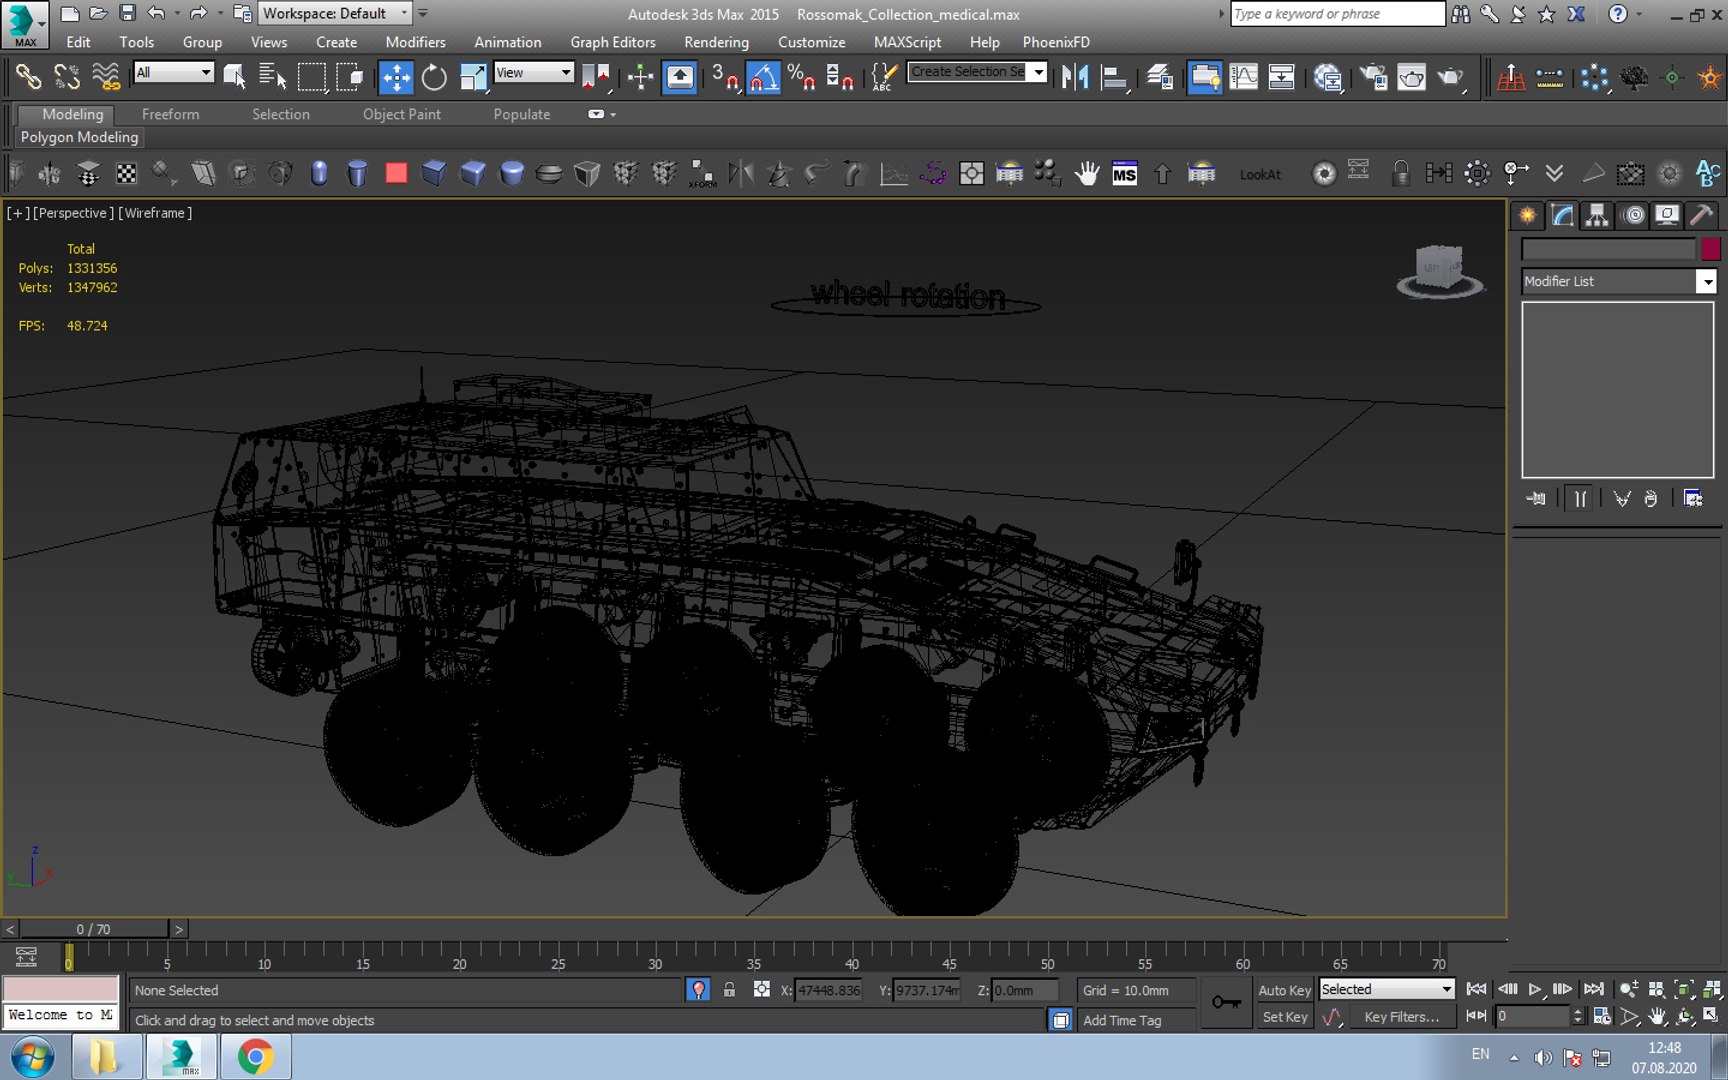Click the red box primitive icon
This screenshot has height=1080, width=1728.
pos(396,173)
